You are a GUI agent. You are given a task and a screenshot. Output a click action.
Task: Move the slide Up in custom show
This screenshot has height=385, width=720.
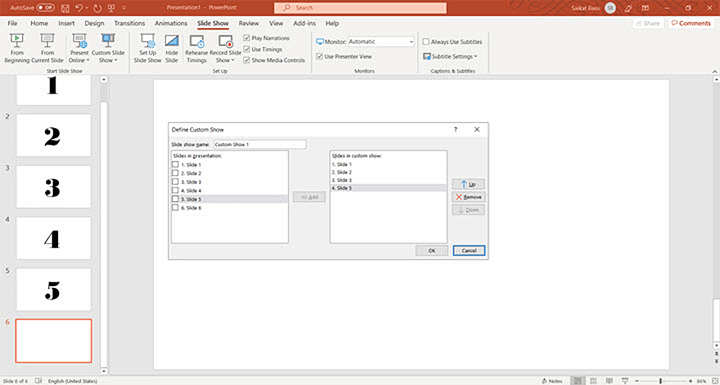(468, 184)
